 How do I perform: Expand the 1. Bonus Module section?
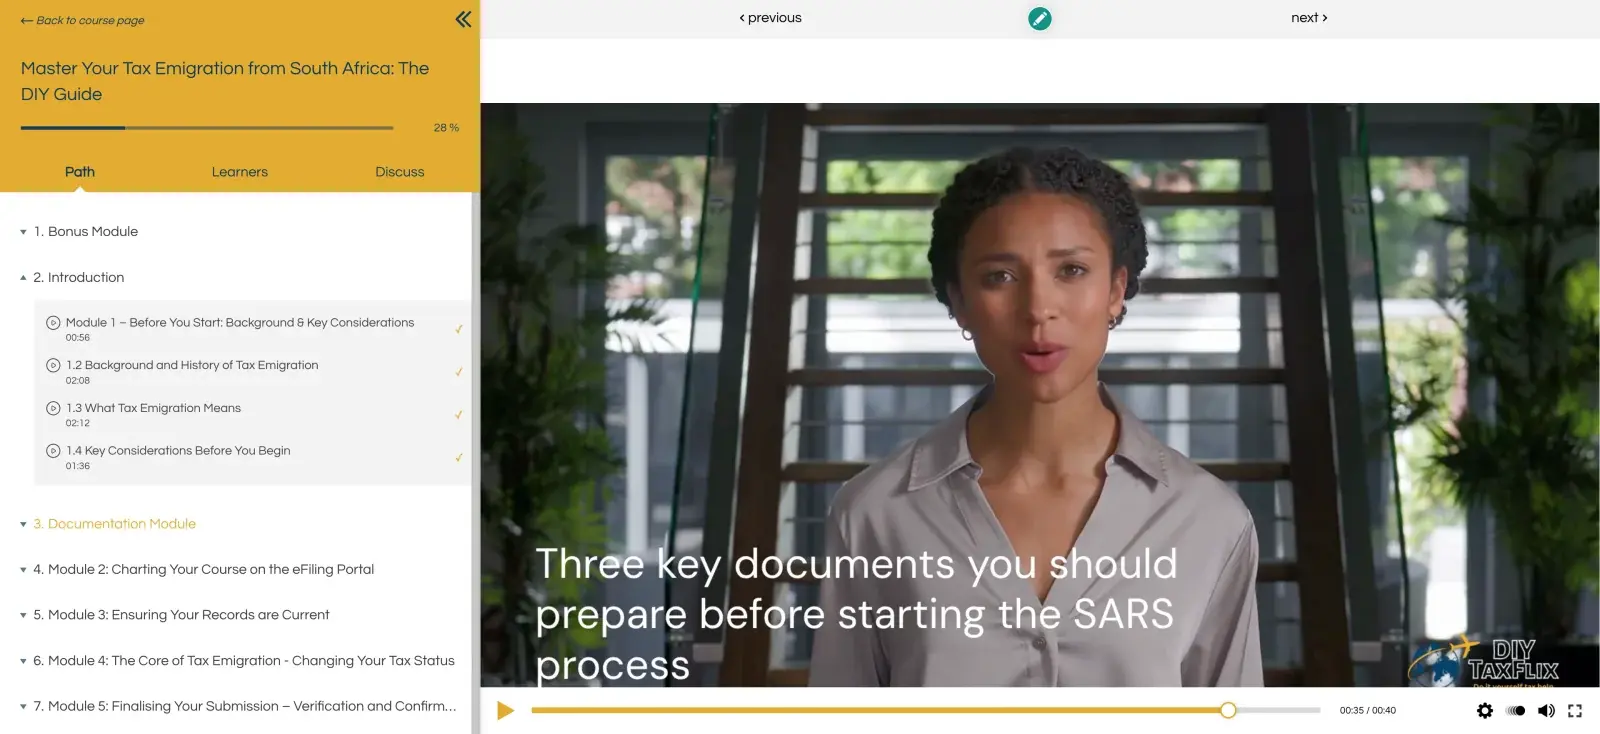coord(85,231)
